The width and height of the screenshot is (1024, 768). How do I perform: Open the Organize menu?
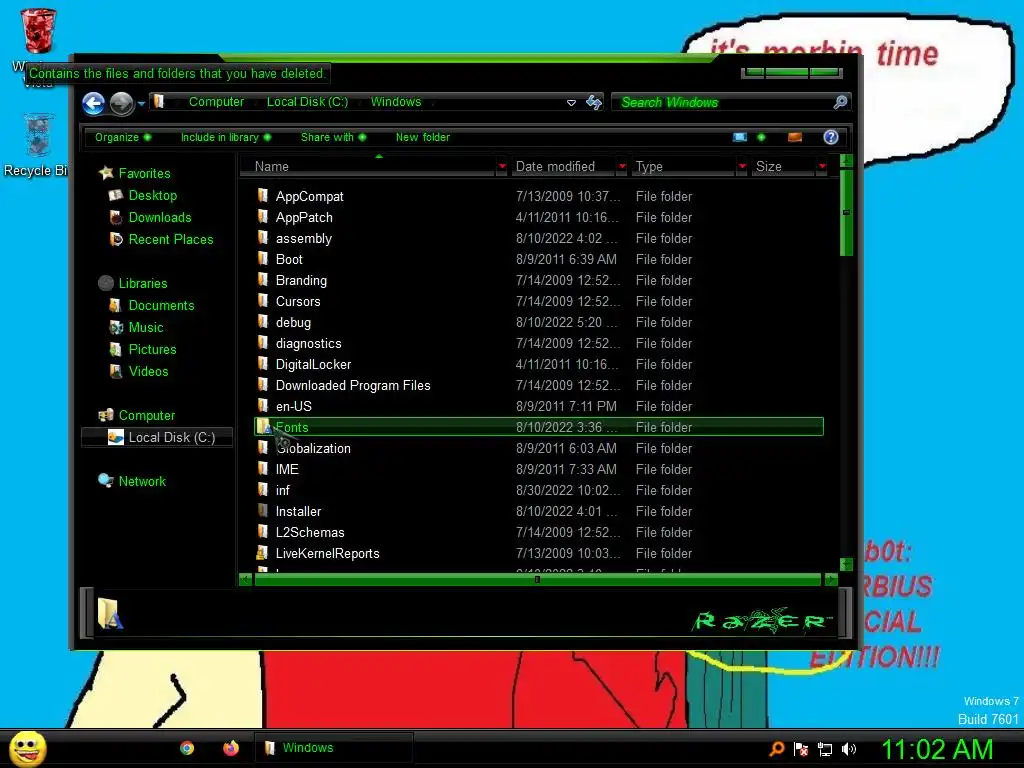click(123, 137)
